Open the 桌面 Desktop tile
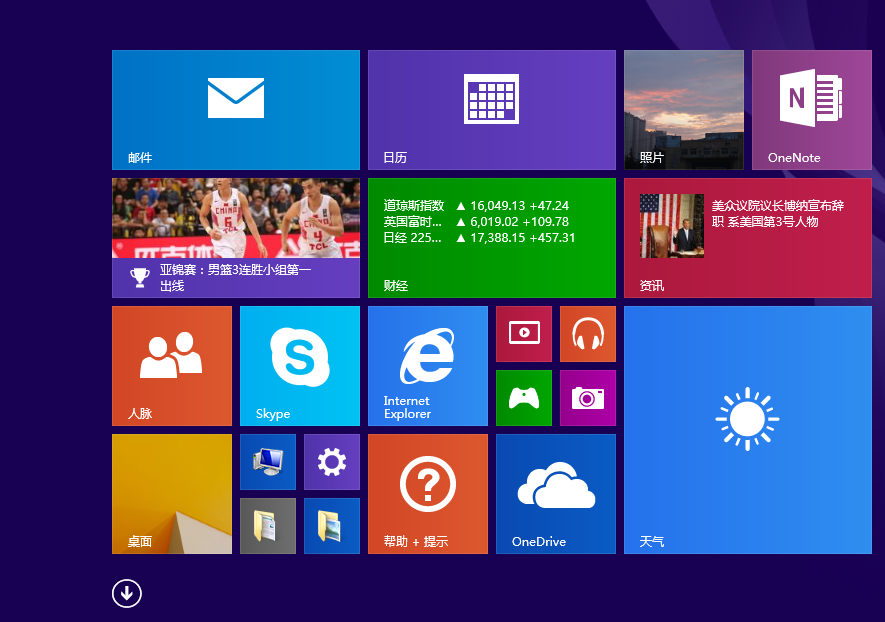The height and width of the screenshot is (622, 885). click(172, 494)
